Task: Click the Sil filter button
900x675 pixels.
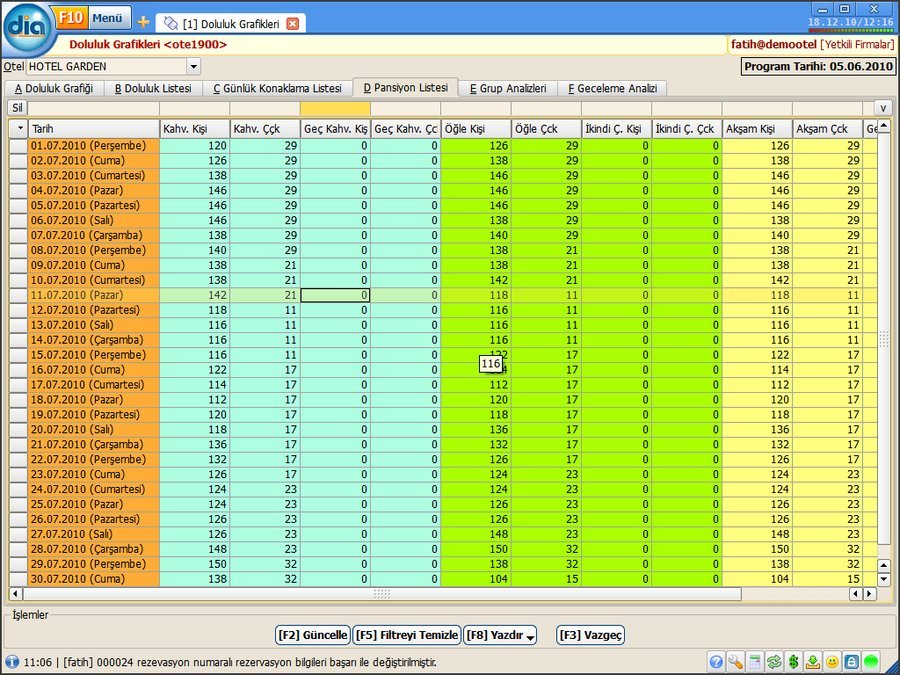Action: point(17,107)
